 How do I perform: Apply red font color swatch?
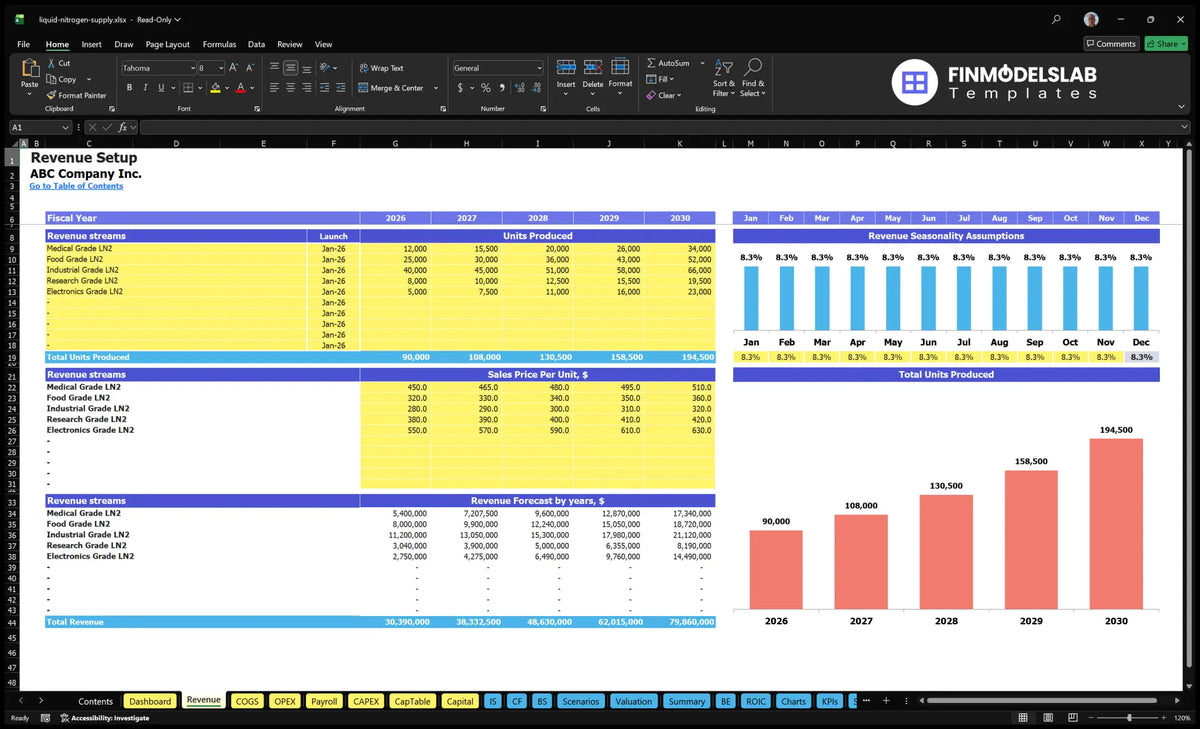(240, 88)
